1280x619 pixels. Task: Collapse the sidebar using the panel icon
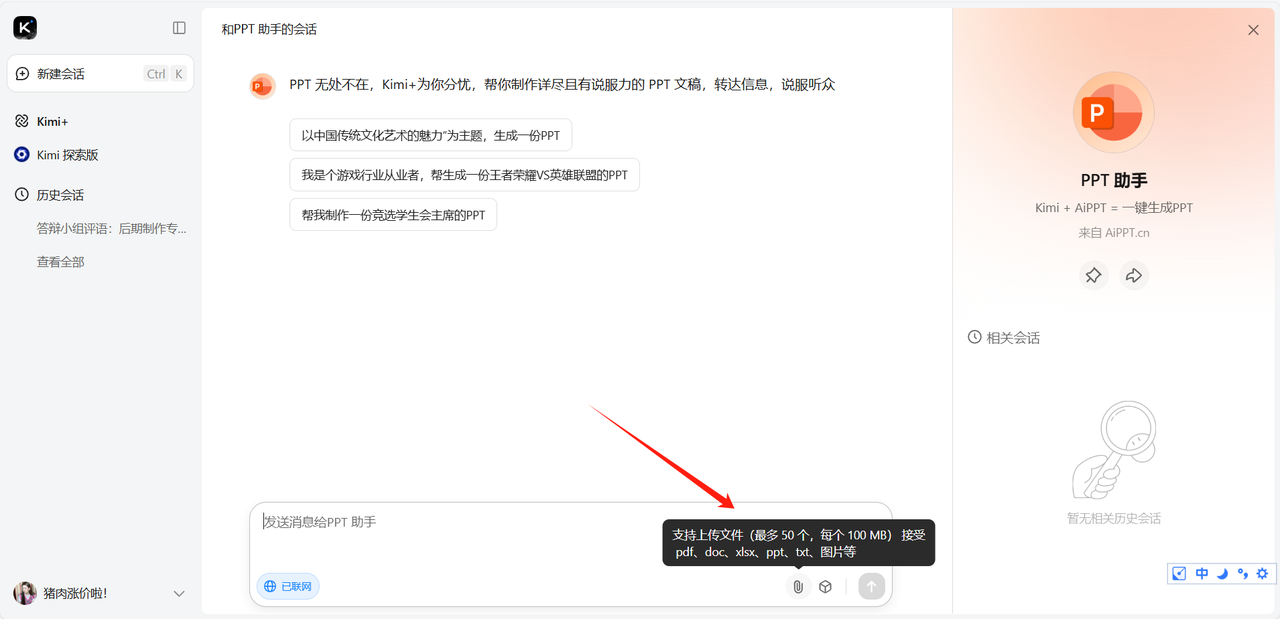(179, 28)
